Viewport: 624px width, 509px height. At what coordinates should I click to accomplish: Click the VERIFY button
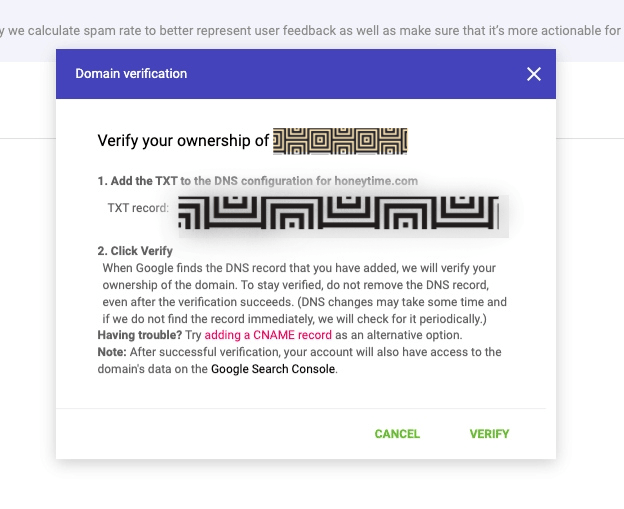point(489,434)
